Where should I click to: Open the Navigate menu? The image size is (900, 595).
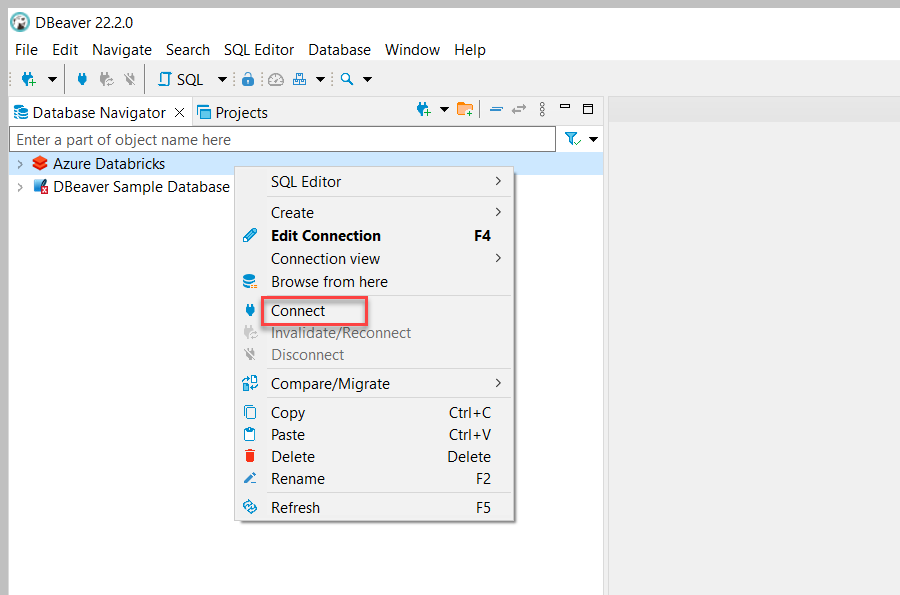click(122, 50)
